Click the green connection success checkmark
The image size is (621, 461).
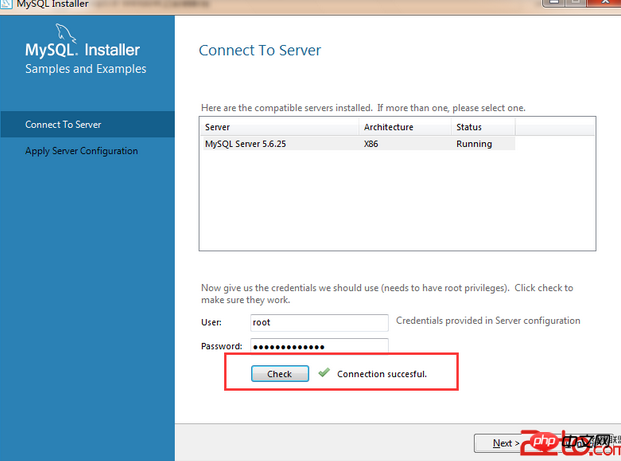(x=324, y=372)
